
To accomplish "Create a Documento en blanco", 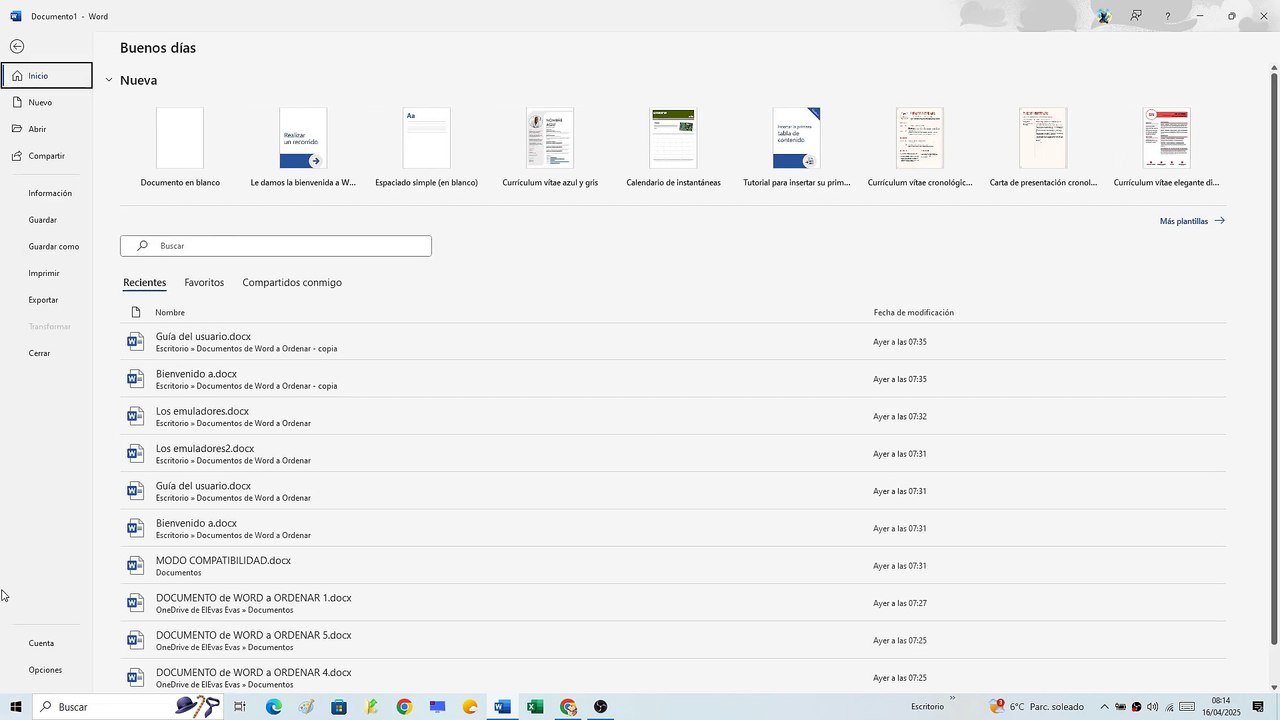I will point(180,147).
